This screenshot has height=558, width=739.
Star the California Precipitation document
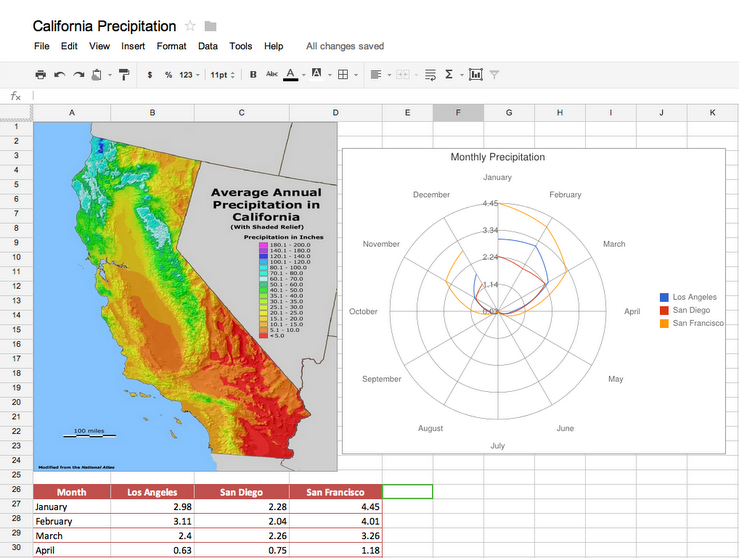pyautogui.click(x=190, y=26)
